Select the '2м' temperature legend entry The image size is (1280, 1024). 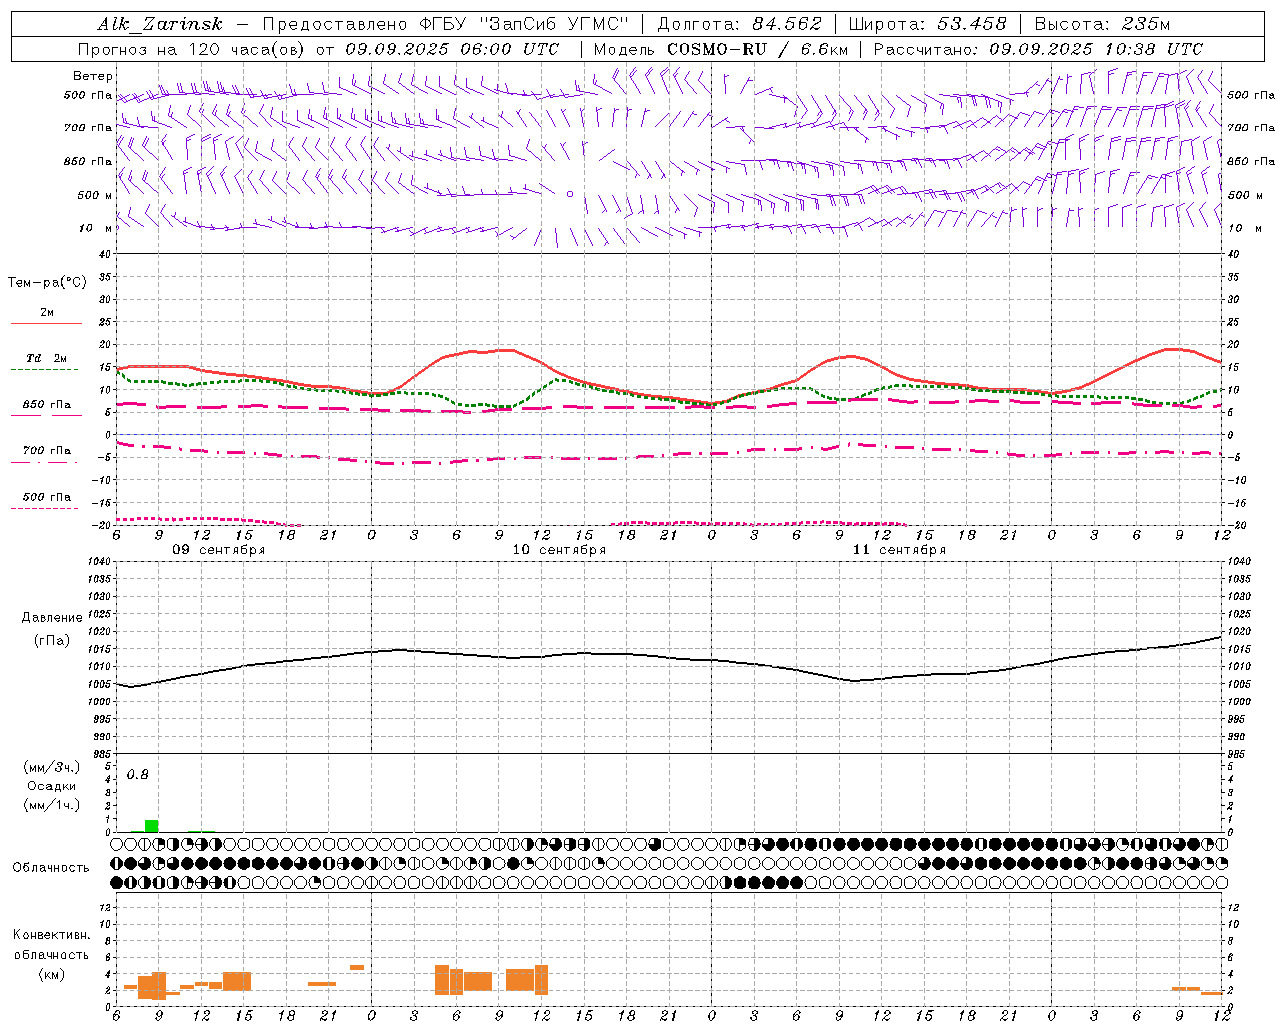(x=47, y=312)
